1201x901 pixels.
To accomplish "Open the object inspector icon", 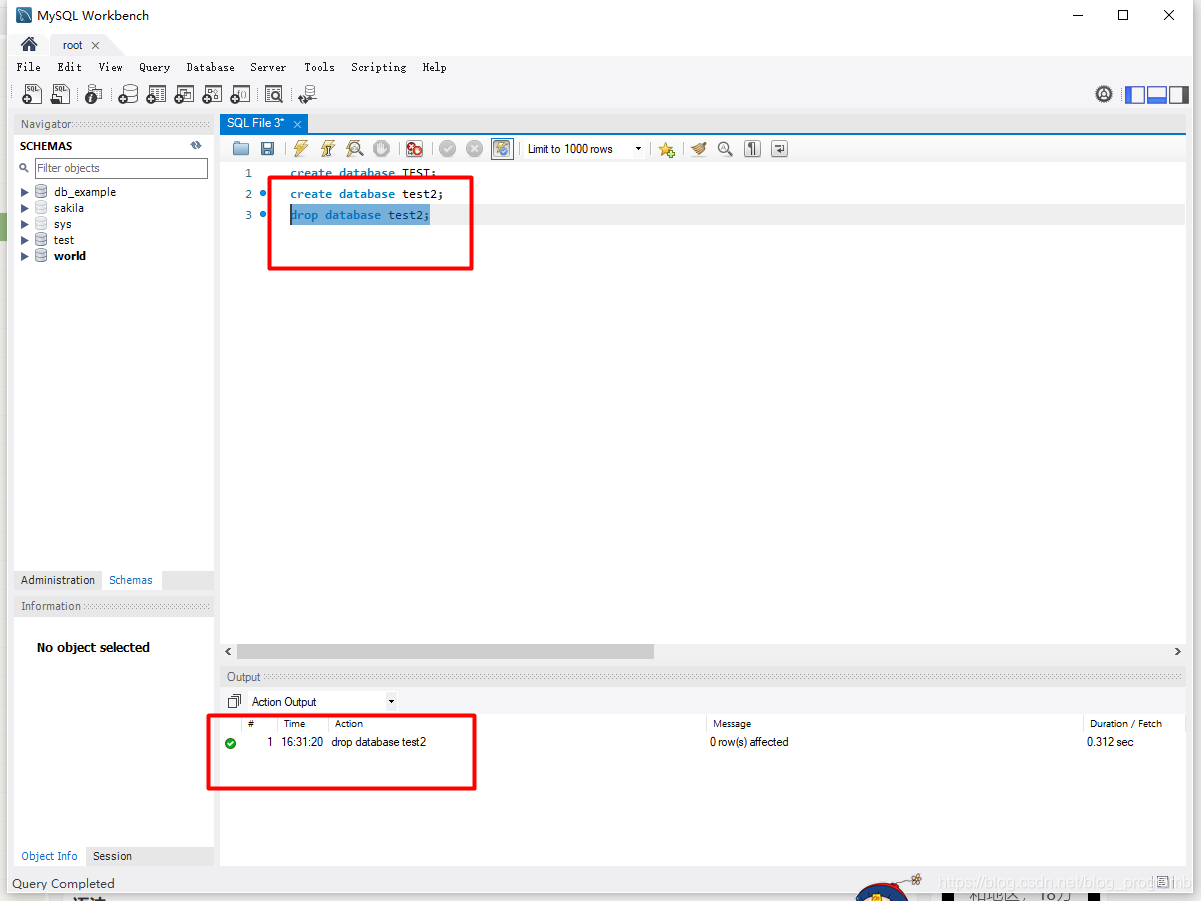I will (94, 94).
